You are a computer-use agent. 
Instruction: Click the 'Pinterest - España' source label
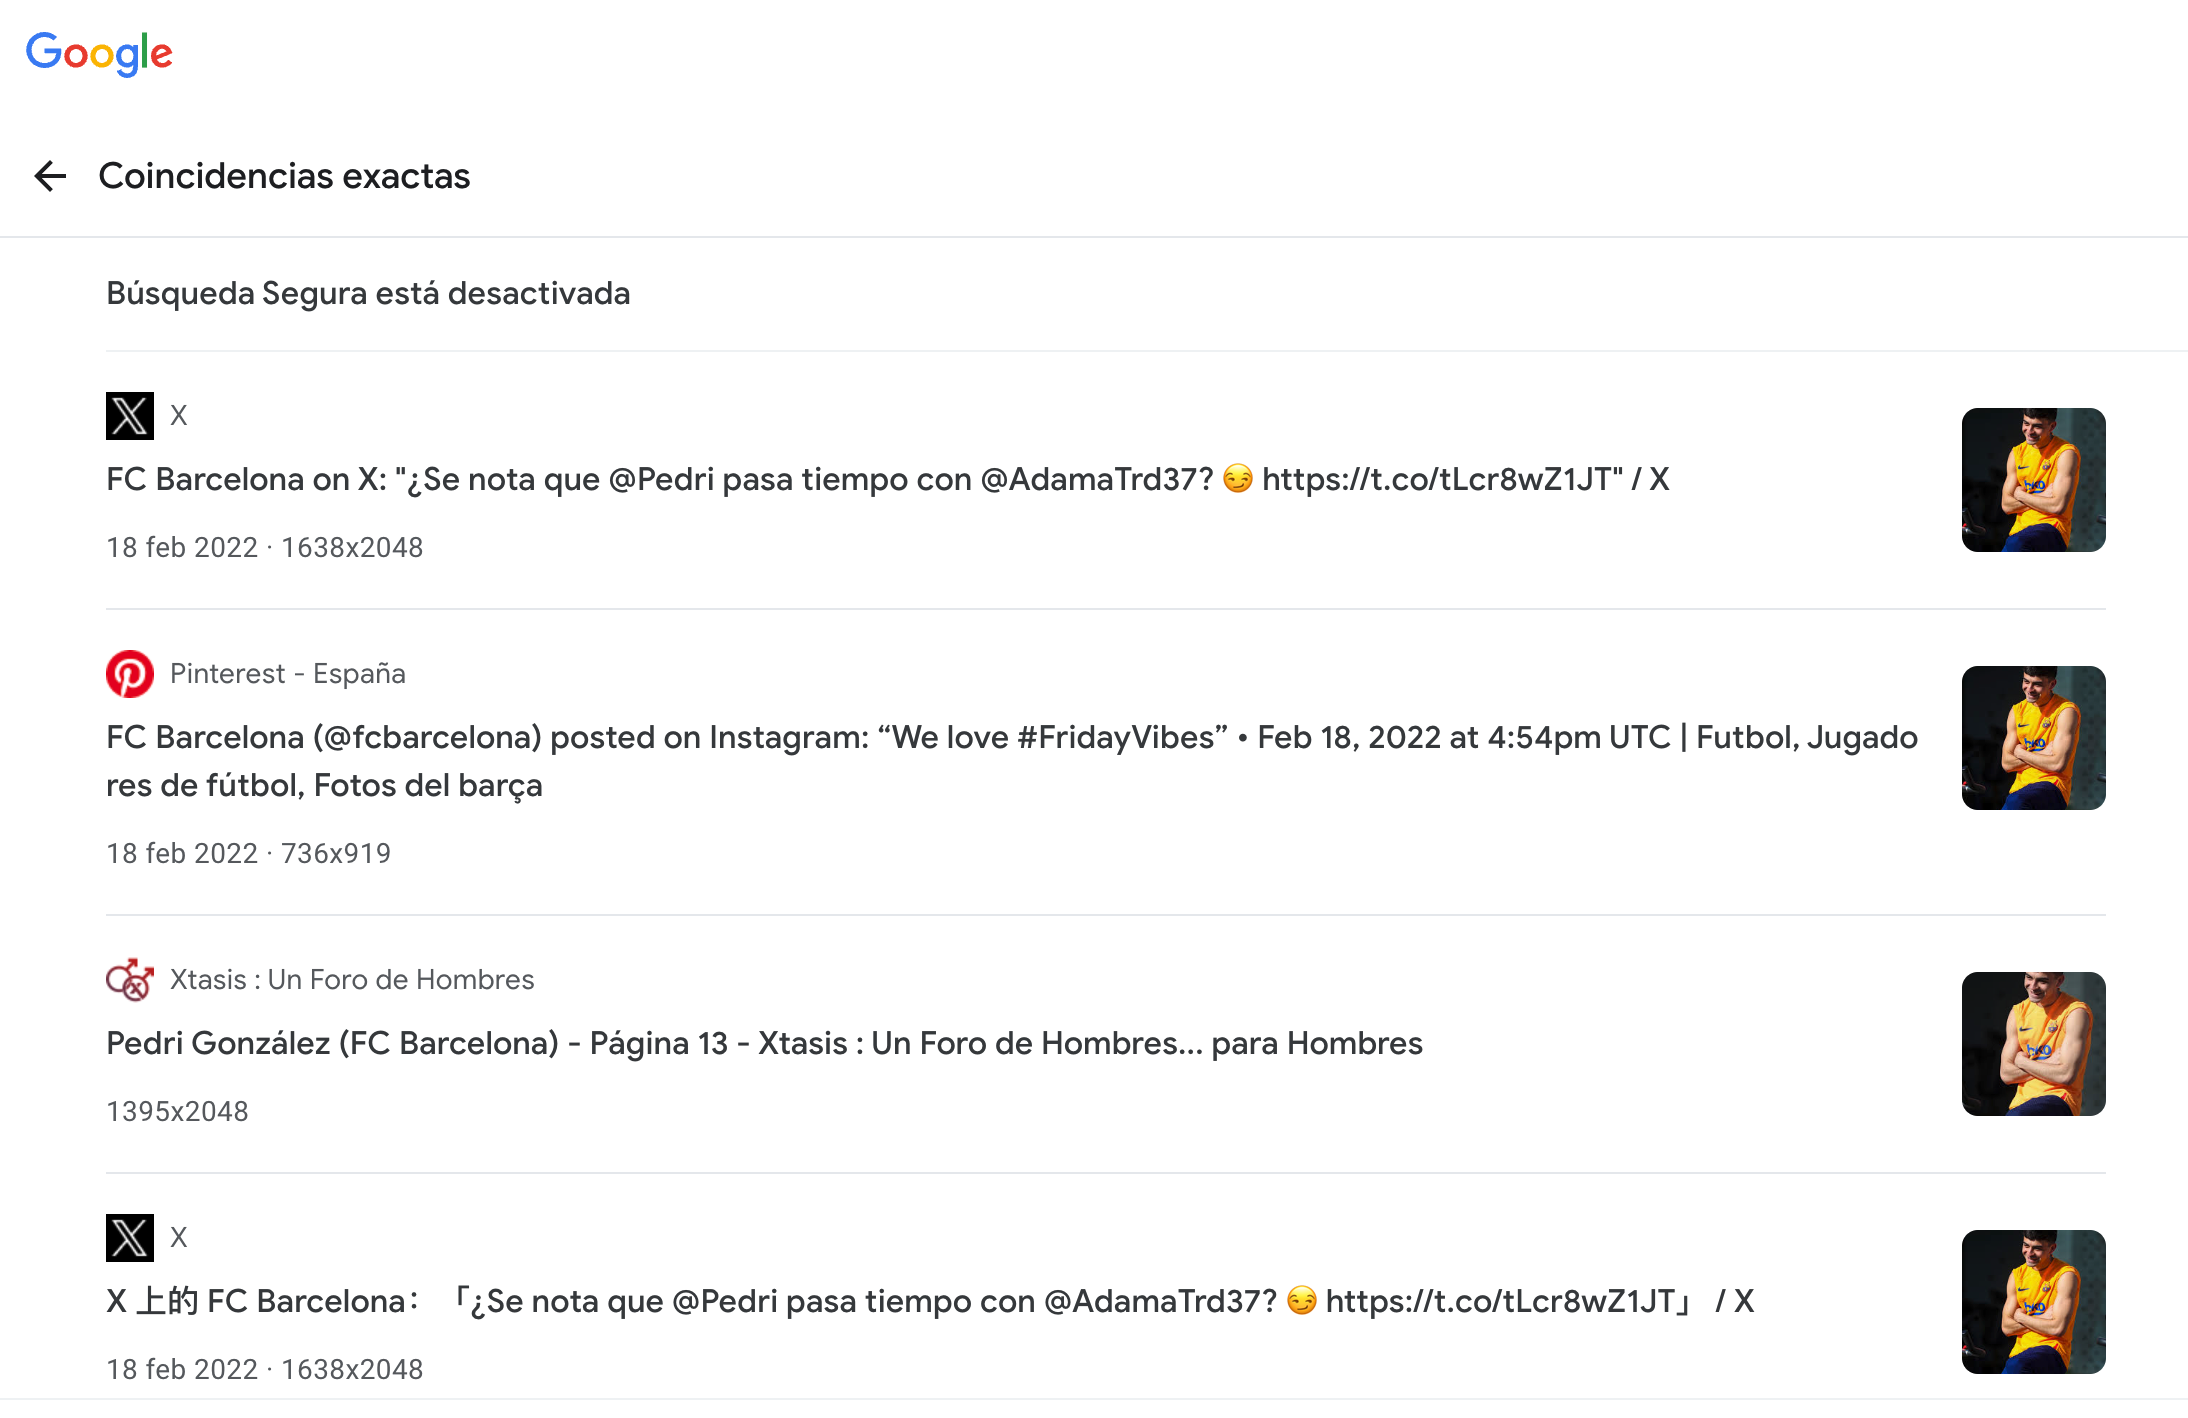[x=288, y=674]
